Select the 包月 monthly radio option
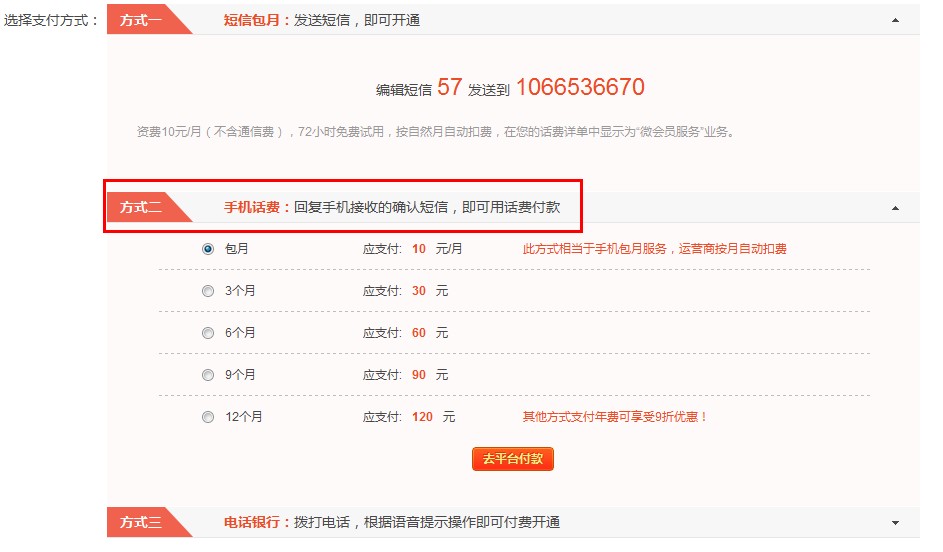943x552 pixels. point(207,249)
